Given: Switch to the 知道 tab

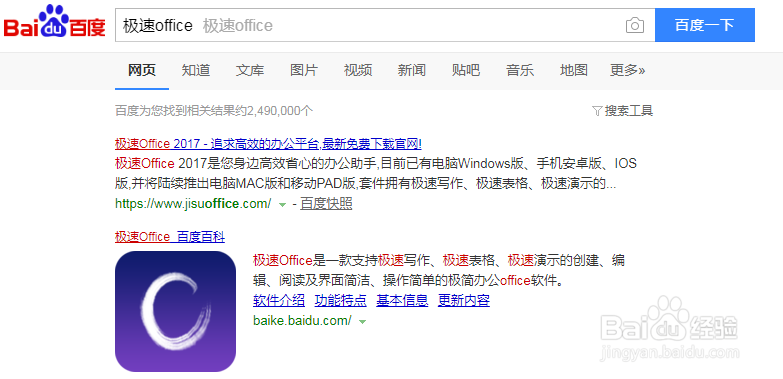Looking at the screenshot, I should 196,70.
